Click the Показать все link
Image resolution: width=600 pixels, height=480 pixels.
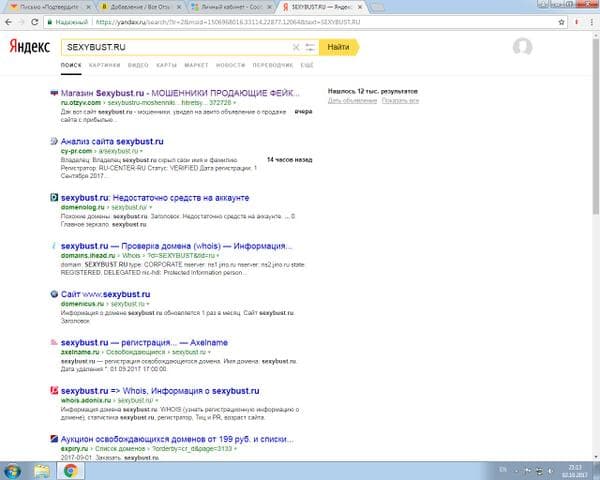click(400, 101)
